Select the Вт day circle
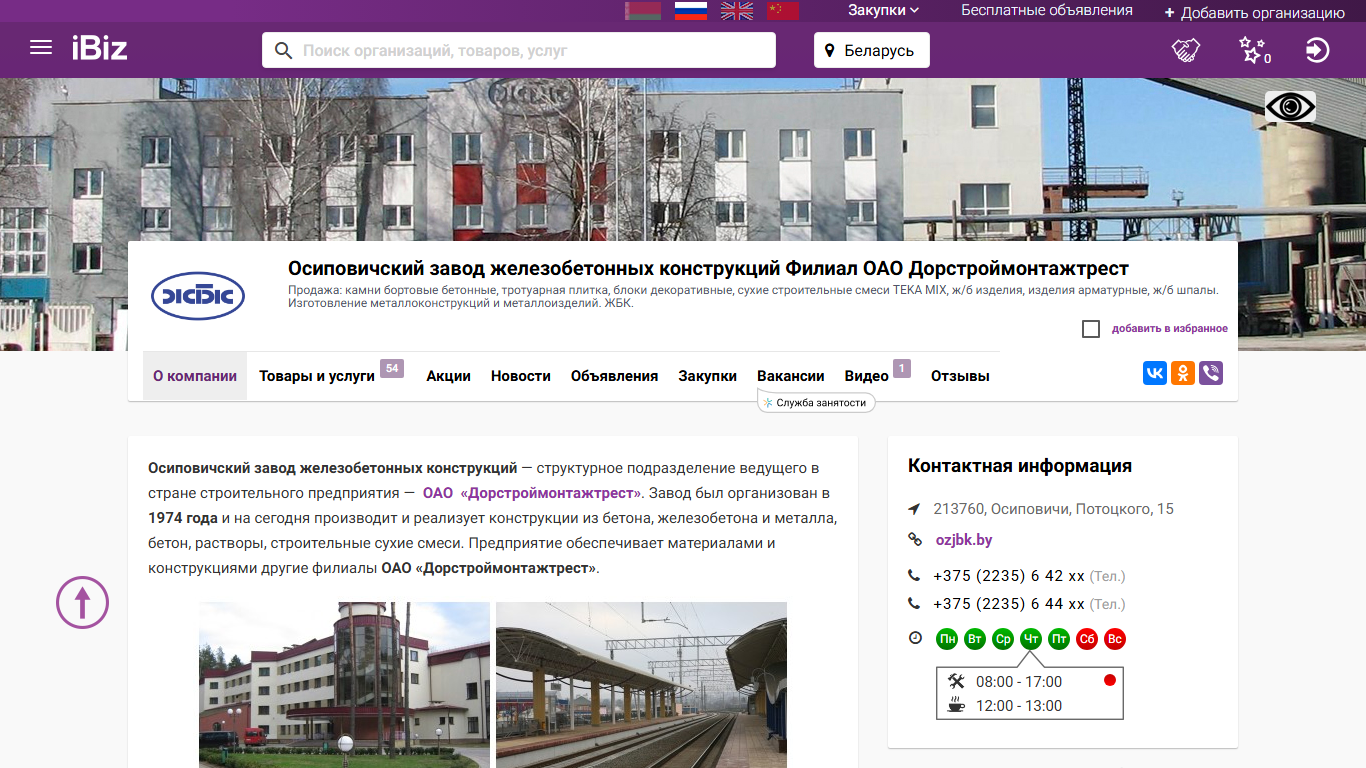This screenshot has width=1366, height=768. [x=975, y=639]
